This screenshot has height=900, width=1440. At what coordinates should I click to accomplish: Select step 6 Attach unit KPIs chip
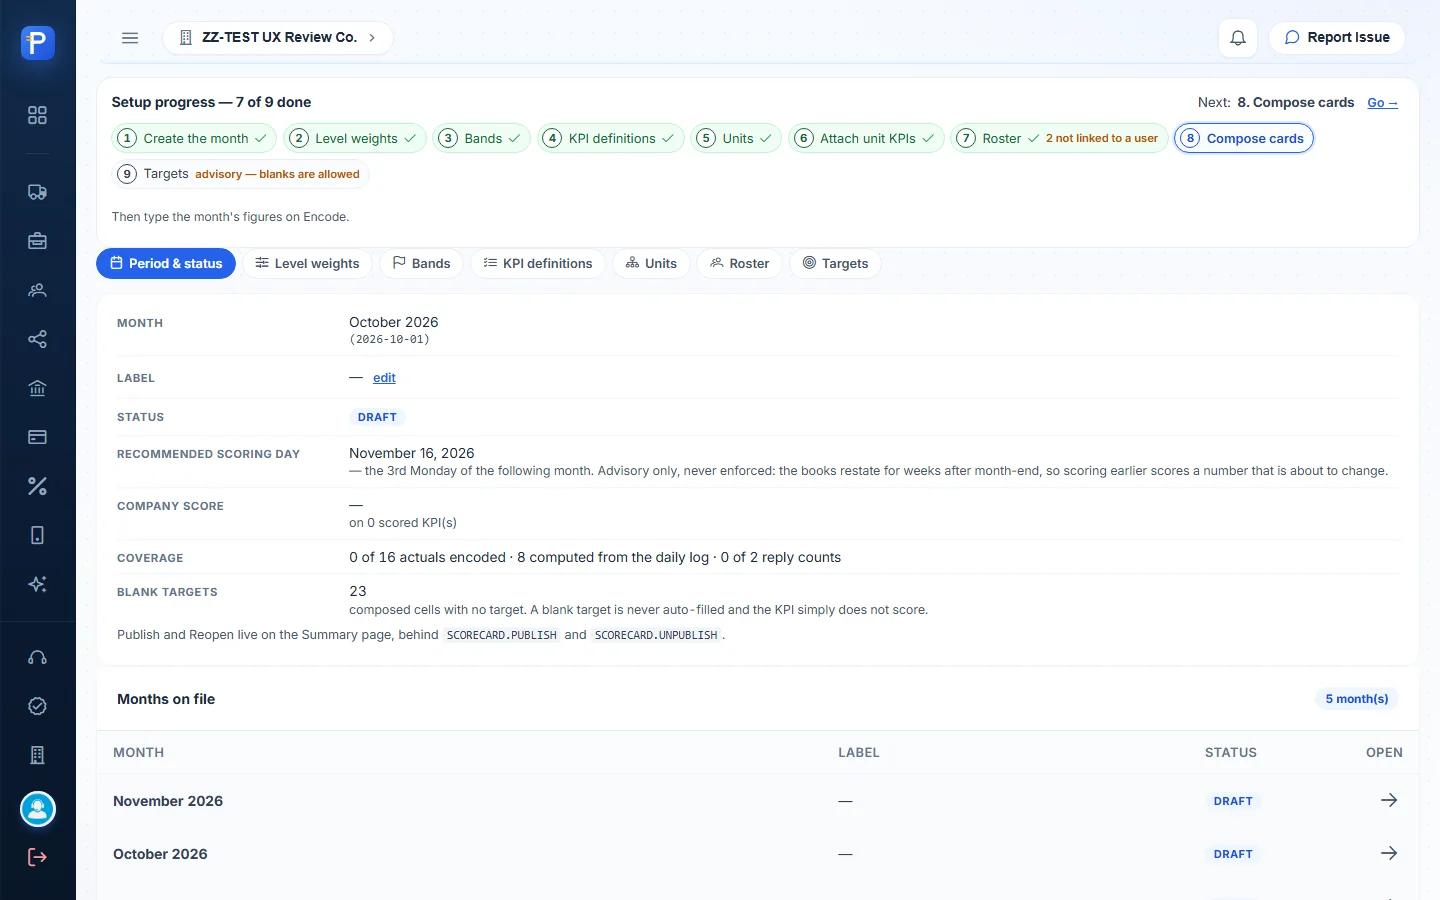coord(866,138)
